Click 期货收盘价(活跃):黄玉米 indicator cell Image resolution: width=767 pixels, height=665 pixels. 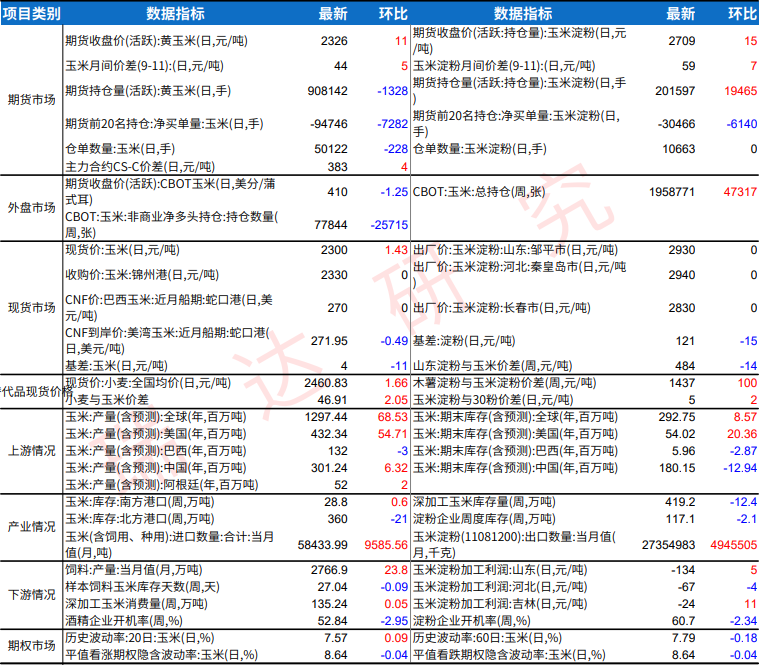click(x=157, y=41)
